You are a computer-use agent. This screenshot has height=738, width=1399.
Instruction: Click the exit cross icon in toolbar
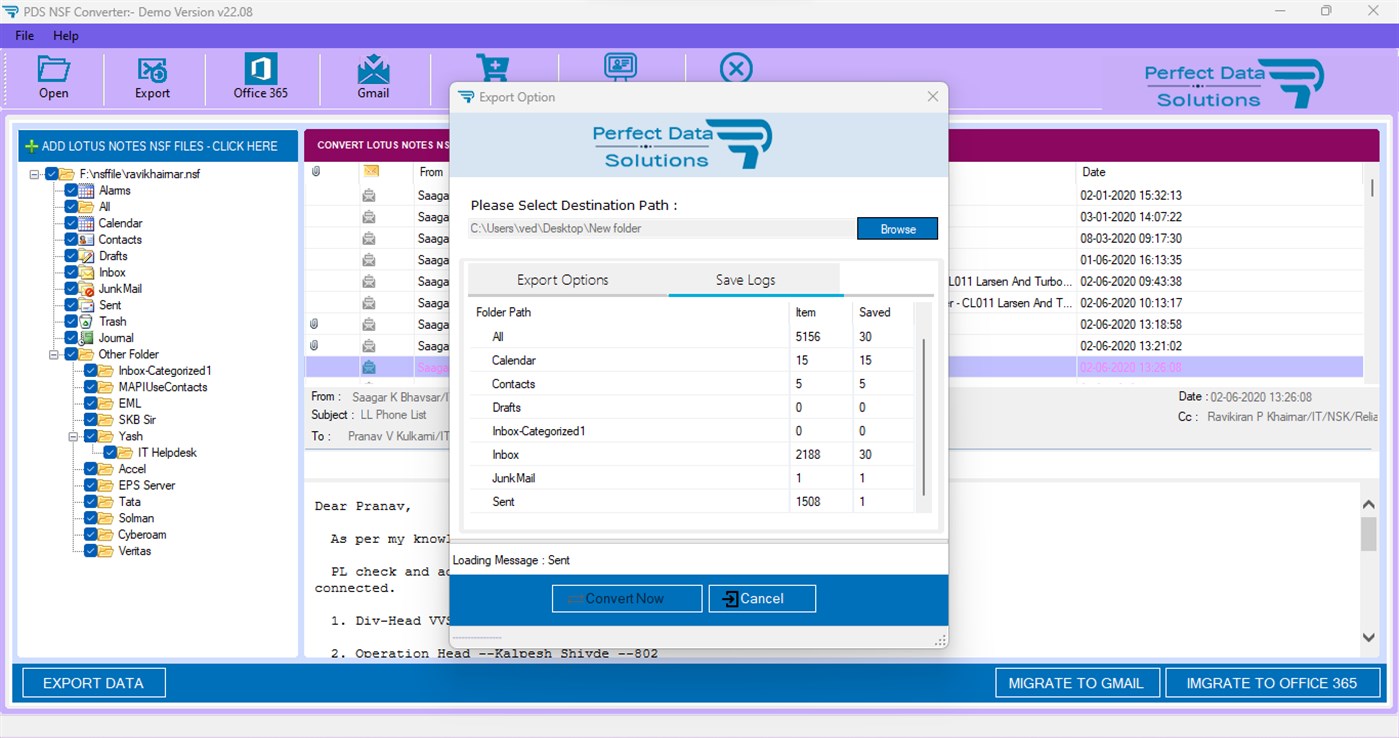[x=736, y=68]
